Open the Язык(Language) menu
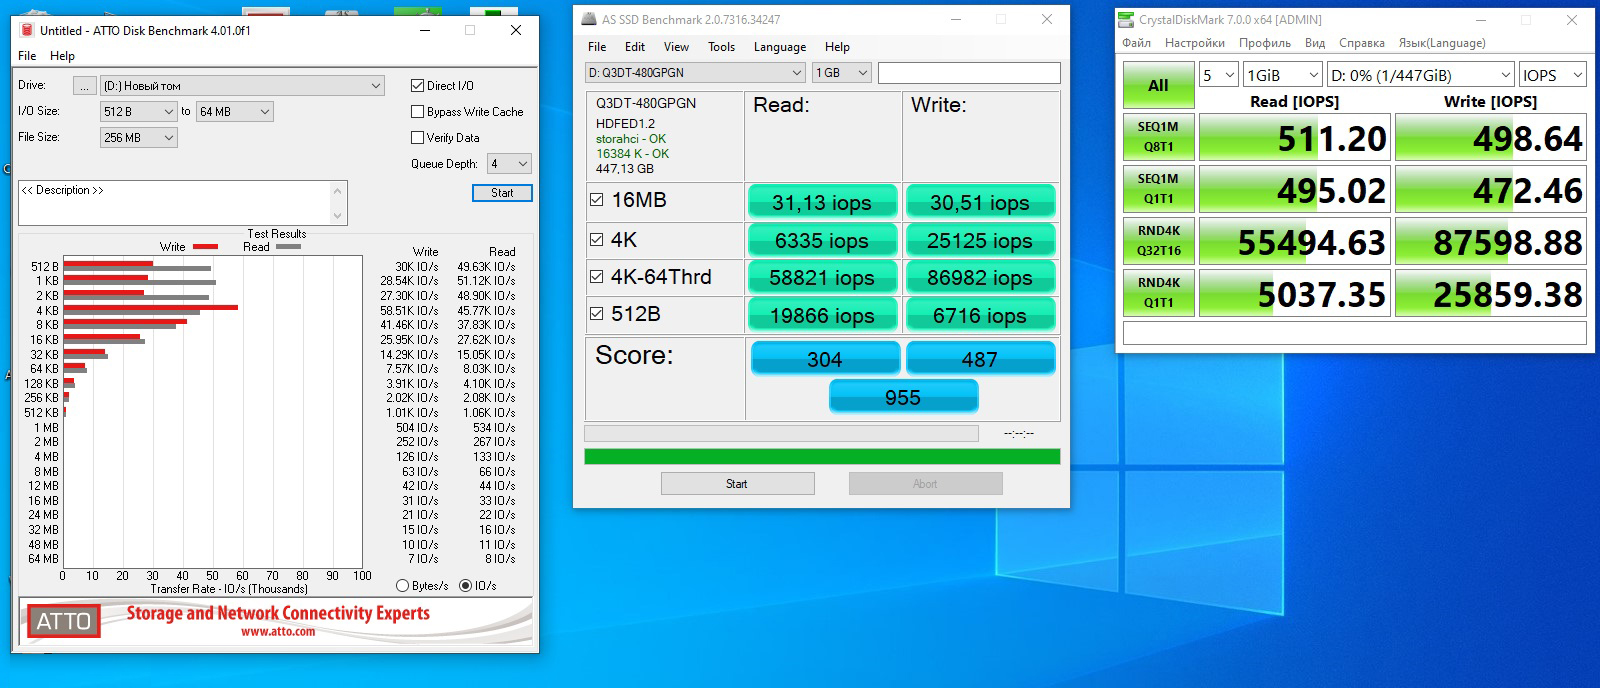The image size is (1600, 688). 1441,43
